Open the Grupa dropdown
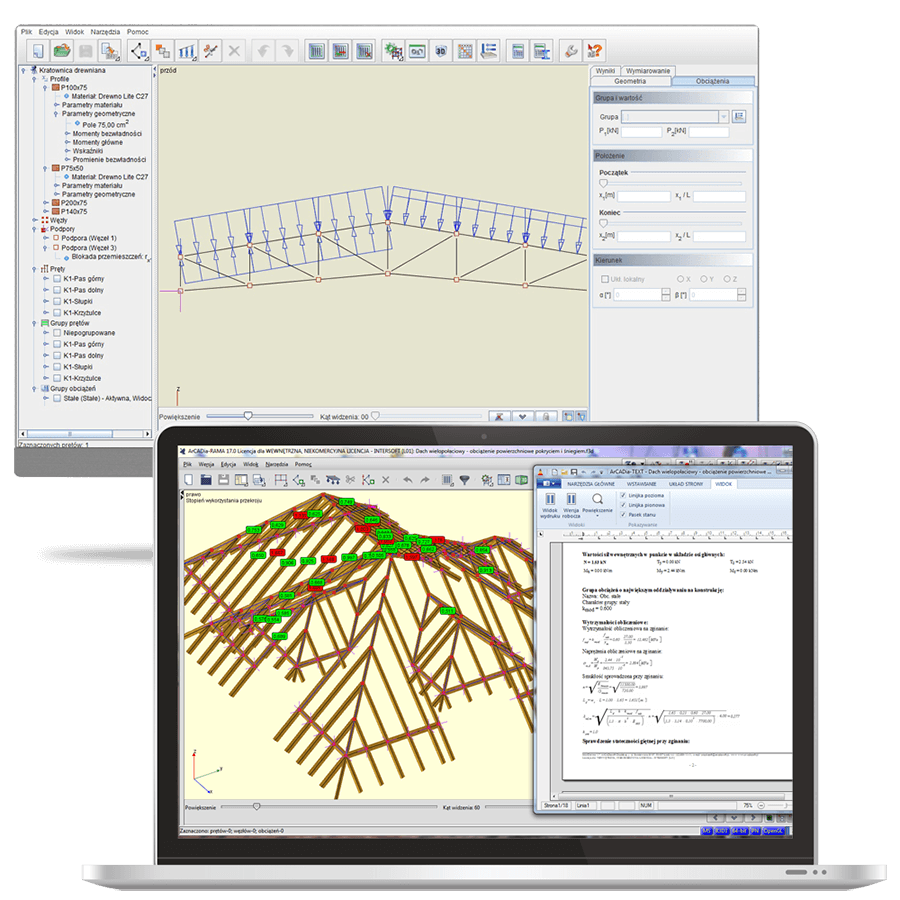 (x=675, y=117)
